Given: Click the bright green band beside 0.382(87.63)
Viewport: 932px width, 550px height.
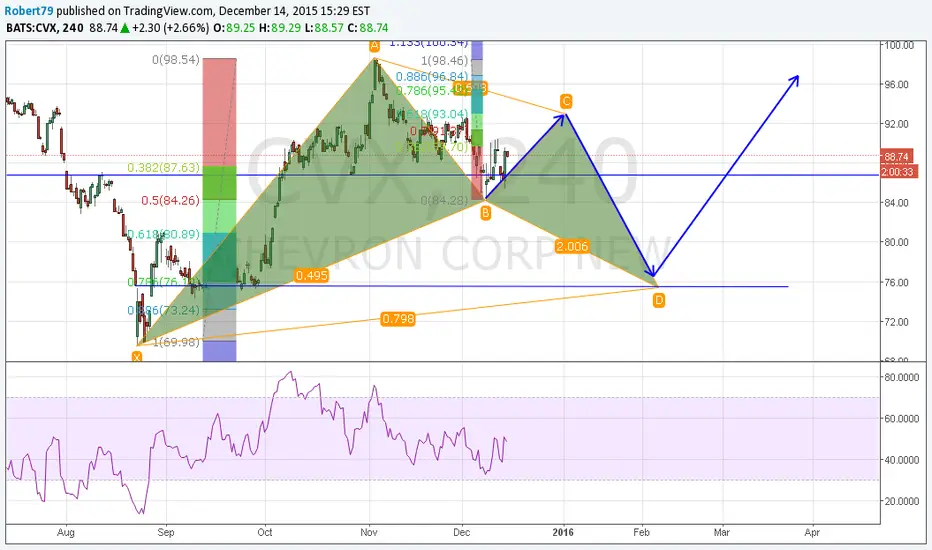Looking at the screenshot, I should tap(219, 183).
